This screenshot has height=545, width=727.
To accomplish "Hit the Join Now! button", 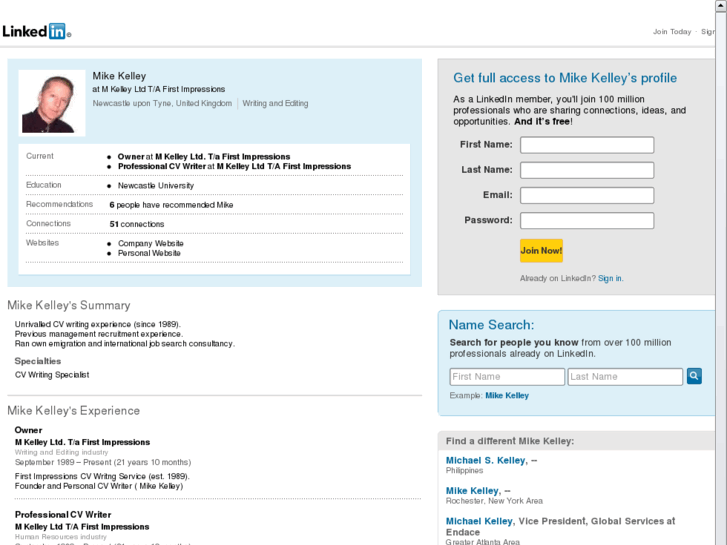I will point(541,250).
